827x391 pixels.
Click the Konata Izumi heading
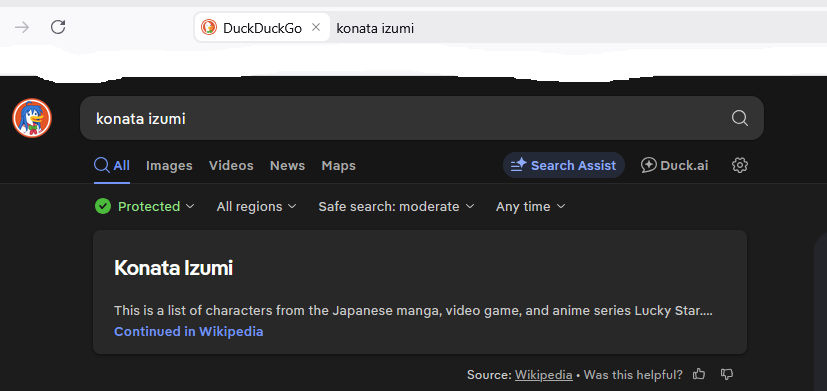[174, 268]
